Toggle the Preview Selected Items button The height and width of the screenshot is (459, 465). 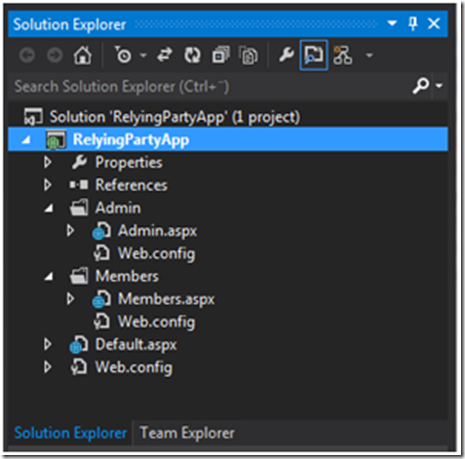[314, 55]
